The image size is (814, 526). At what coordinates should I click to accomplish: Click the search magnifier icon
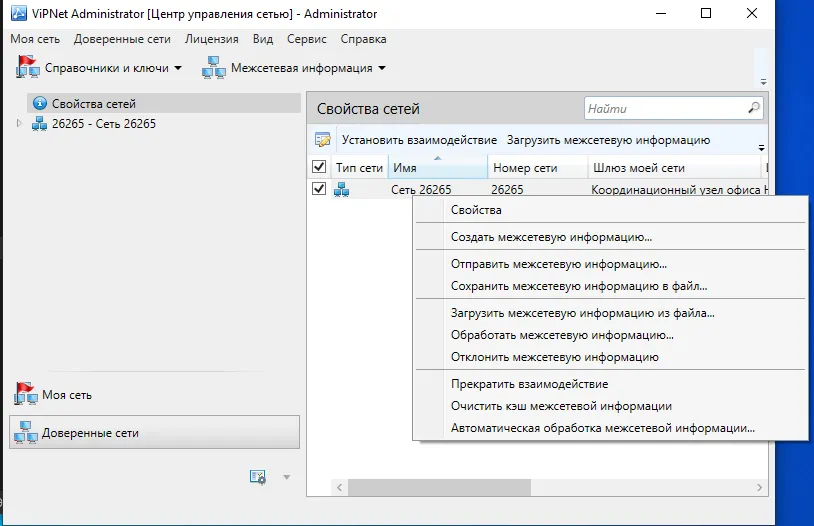coord(753,108)
